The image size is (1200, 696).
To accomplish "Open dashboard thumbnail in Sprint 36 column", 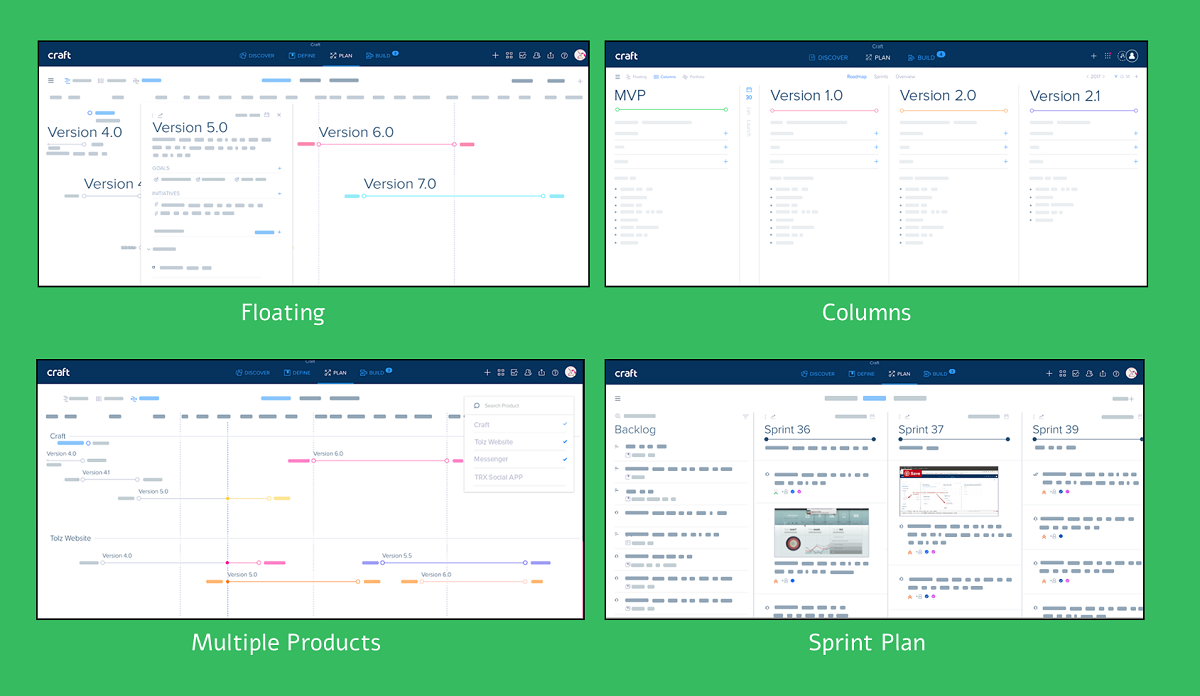I will pos(821,532).
